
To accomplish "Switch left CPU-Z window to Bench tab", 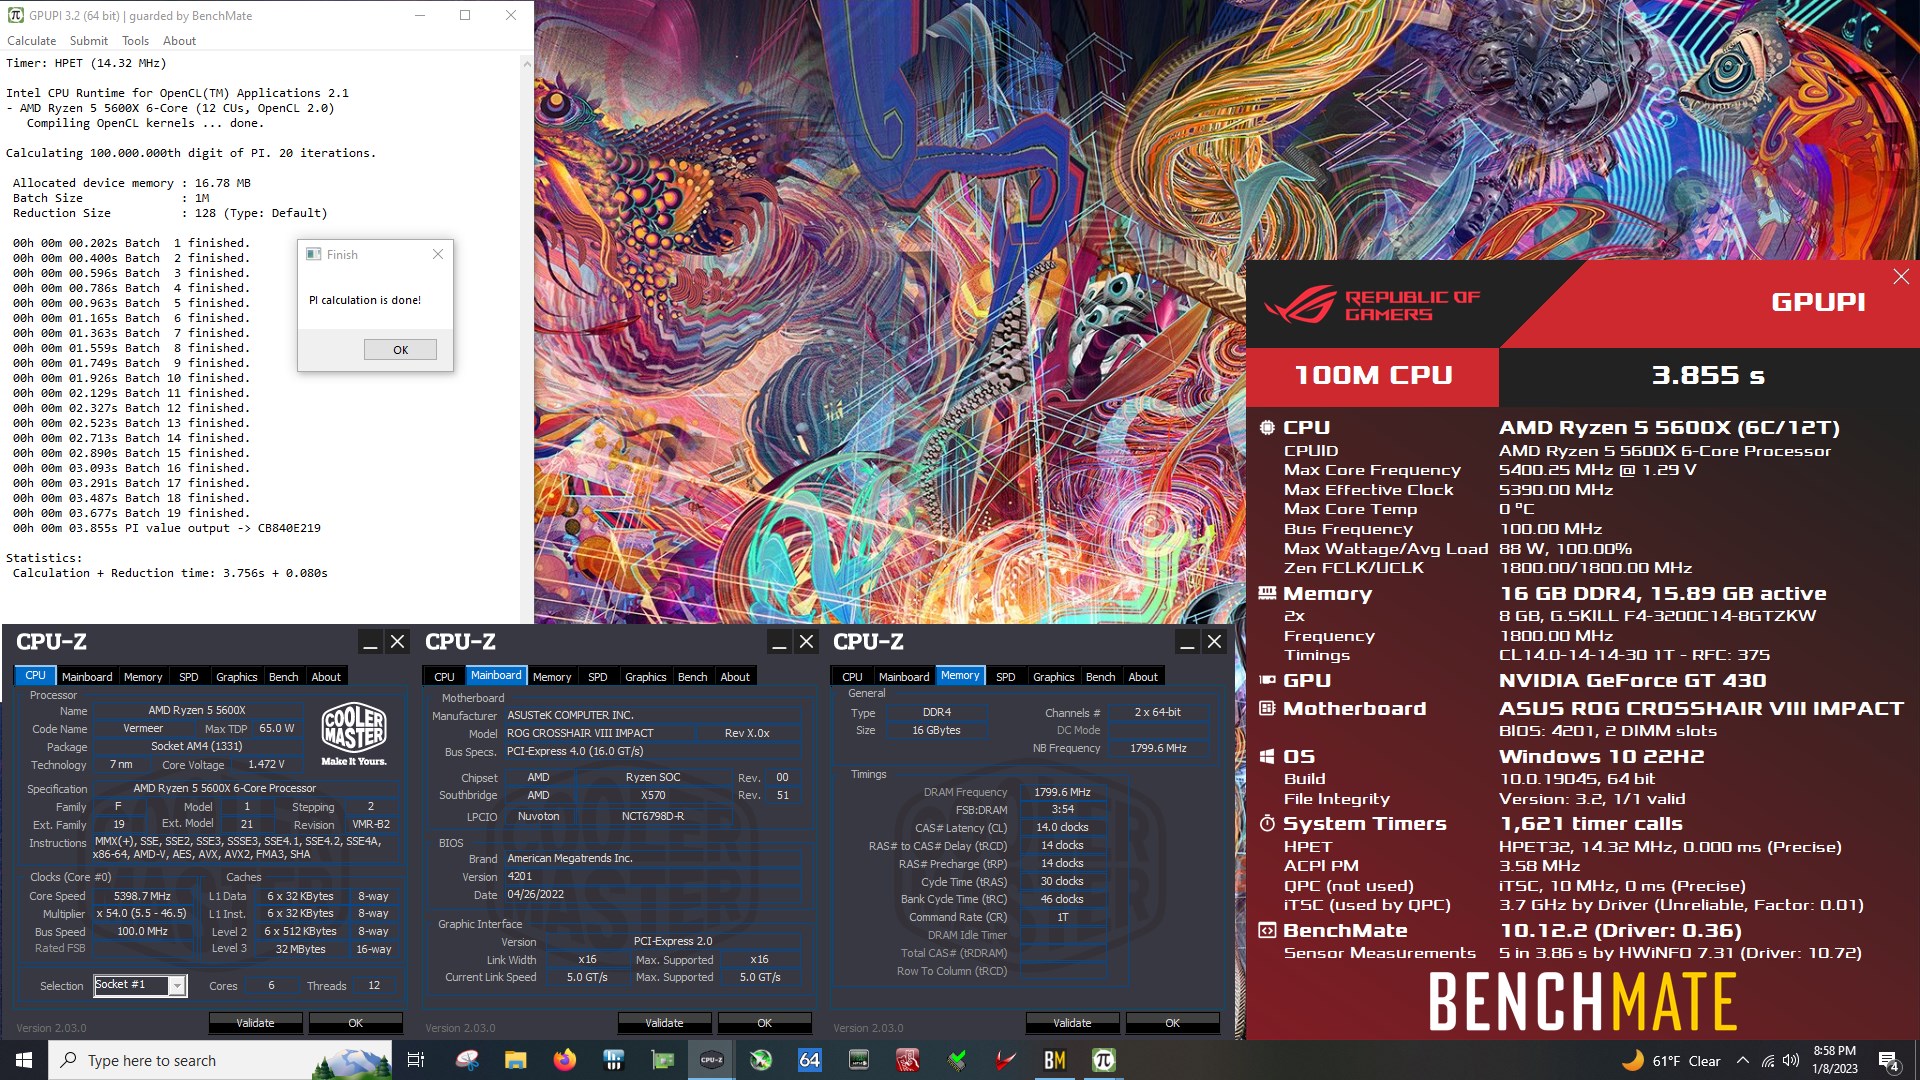I will 284,677.
